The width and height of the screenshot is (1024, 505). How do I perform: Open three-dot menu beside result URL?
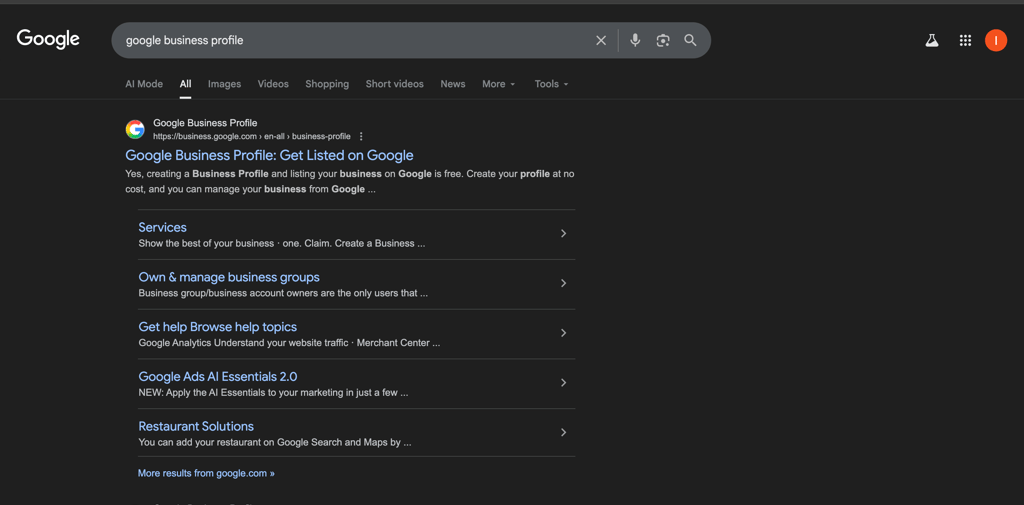point(361,137)
